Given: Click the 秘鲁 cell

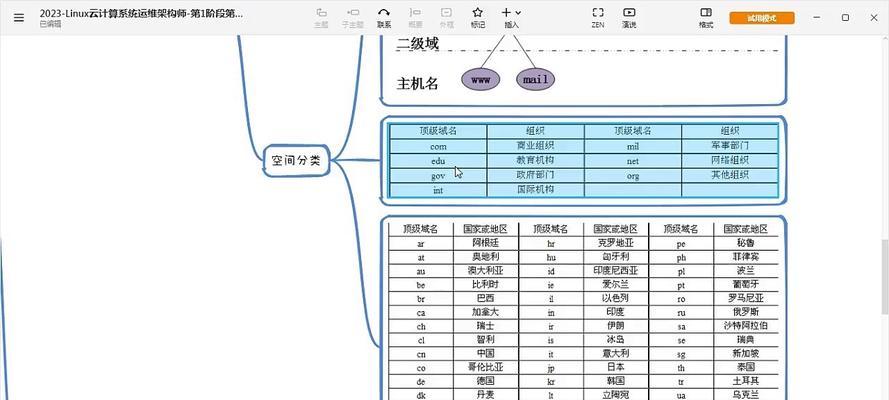Looking at the screenshot, I should (x=746, y=243).
